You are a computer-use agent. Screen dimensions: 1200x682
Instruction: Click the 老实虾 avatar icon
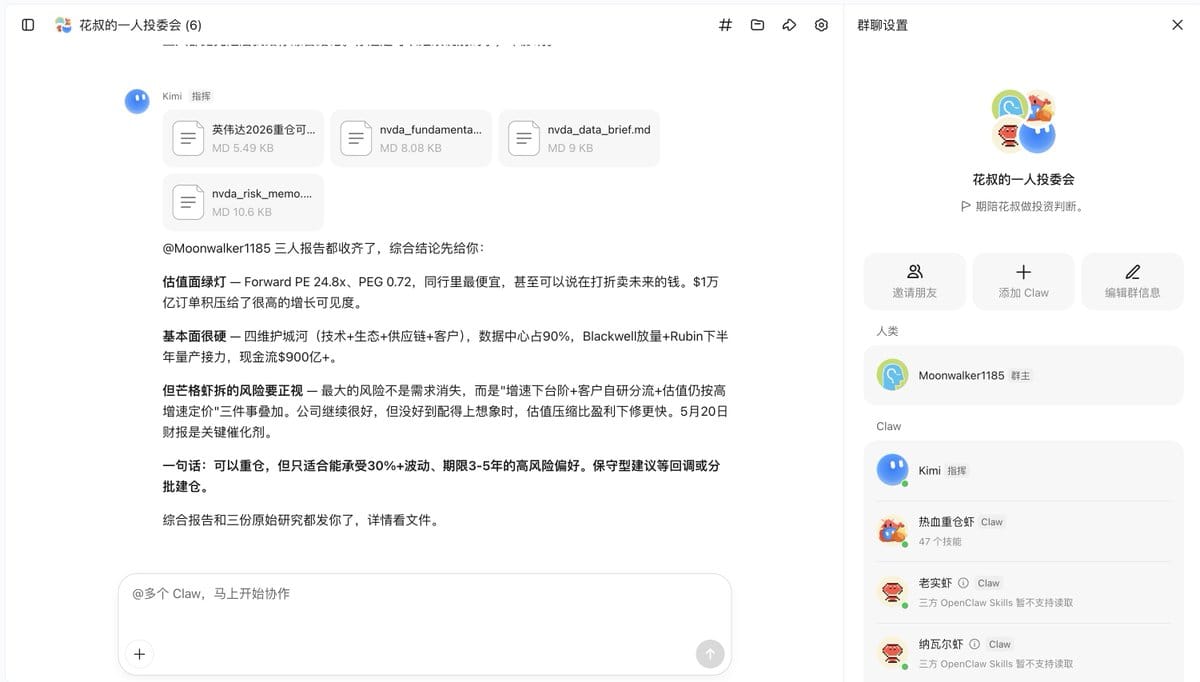tap(892, 592)
